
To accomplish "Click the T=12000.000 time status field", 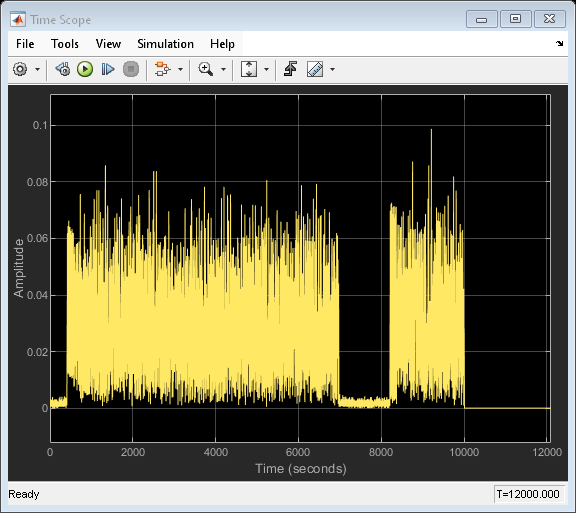I will coord(528,494).
